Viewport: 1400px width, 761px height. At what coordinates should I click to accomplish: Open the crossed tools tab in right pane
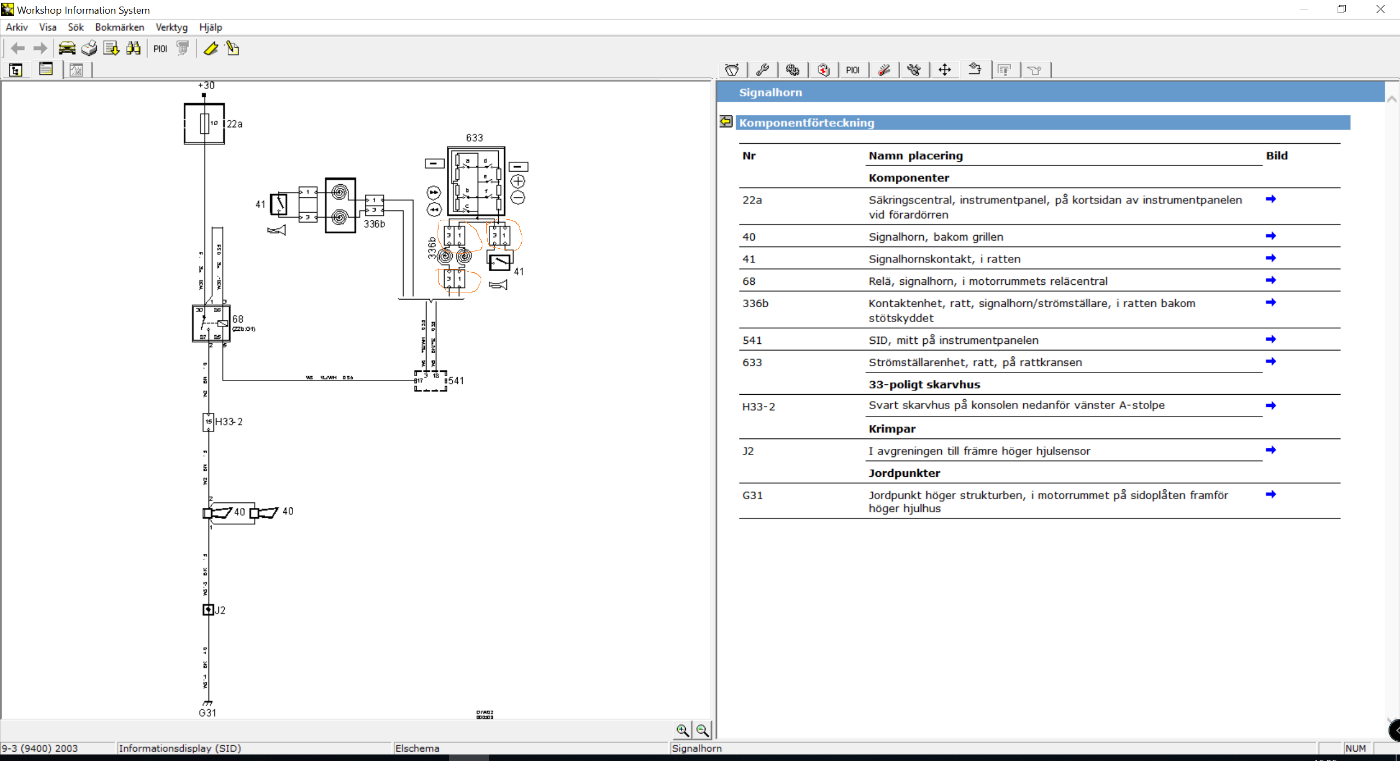pyautogui.click(x=913, y=70)
